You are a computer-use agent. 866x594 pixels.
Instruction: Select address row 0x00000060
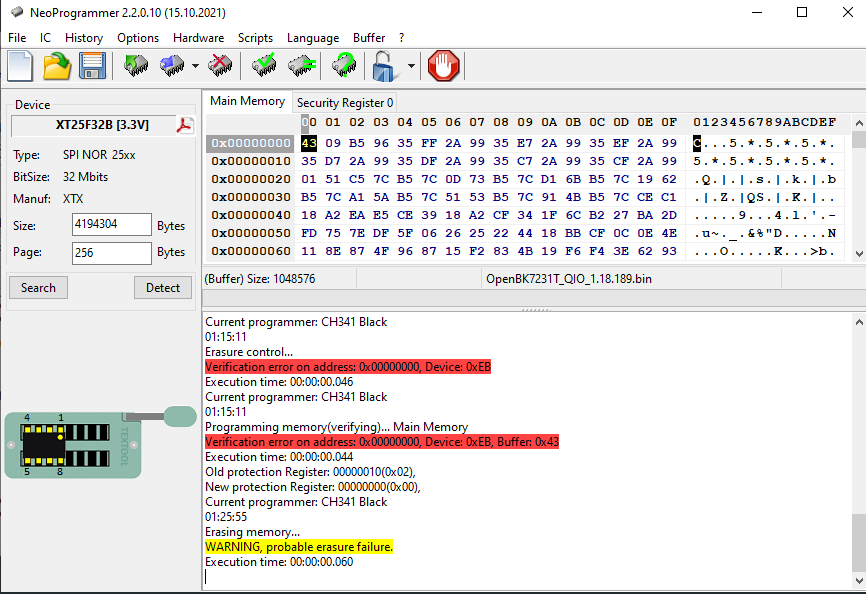(x=251, y=251)
